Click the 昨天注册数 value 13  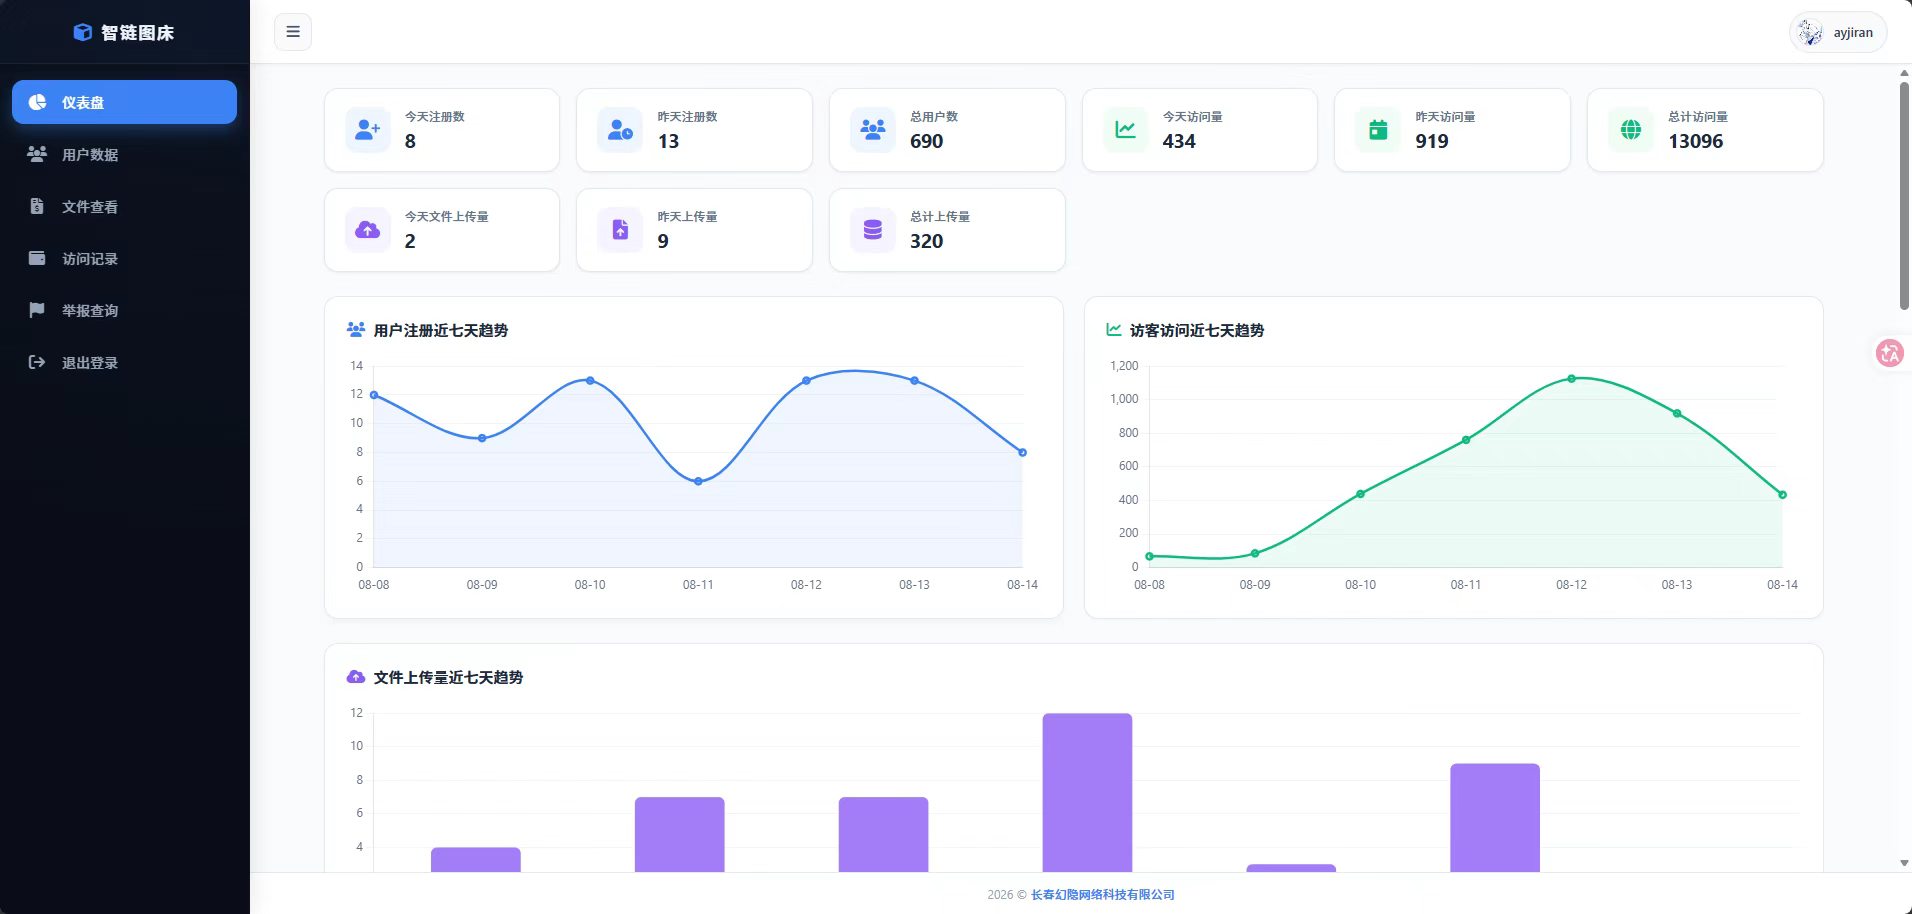(668, 141)
